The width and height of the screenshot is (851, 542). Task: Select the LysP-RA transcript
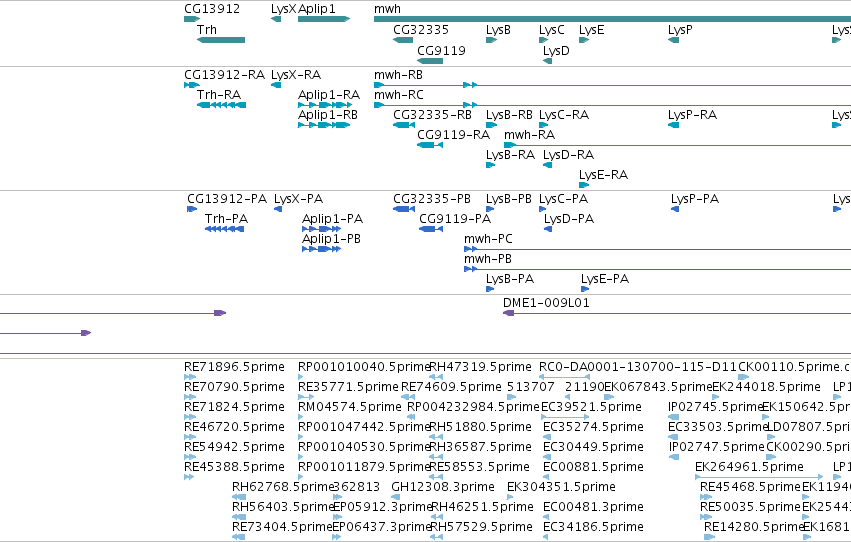693,115
